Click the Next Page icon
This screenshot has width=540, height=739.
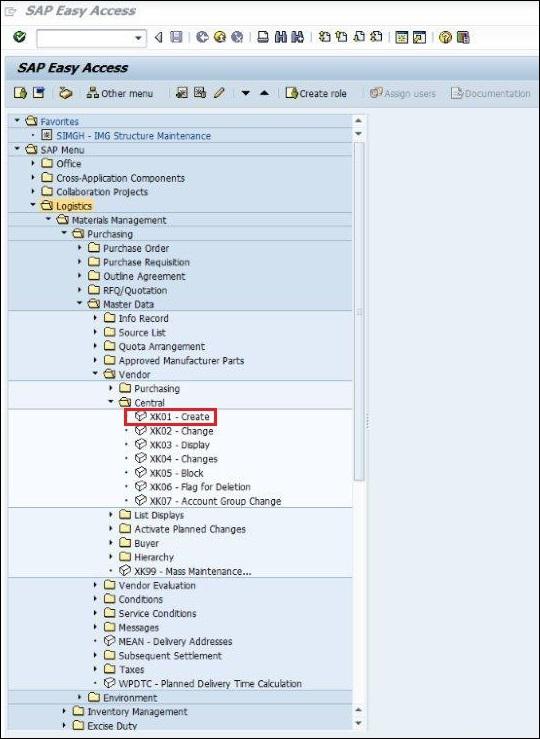click(359, 37)
